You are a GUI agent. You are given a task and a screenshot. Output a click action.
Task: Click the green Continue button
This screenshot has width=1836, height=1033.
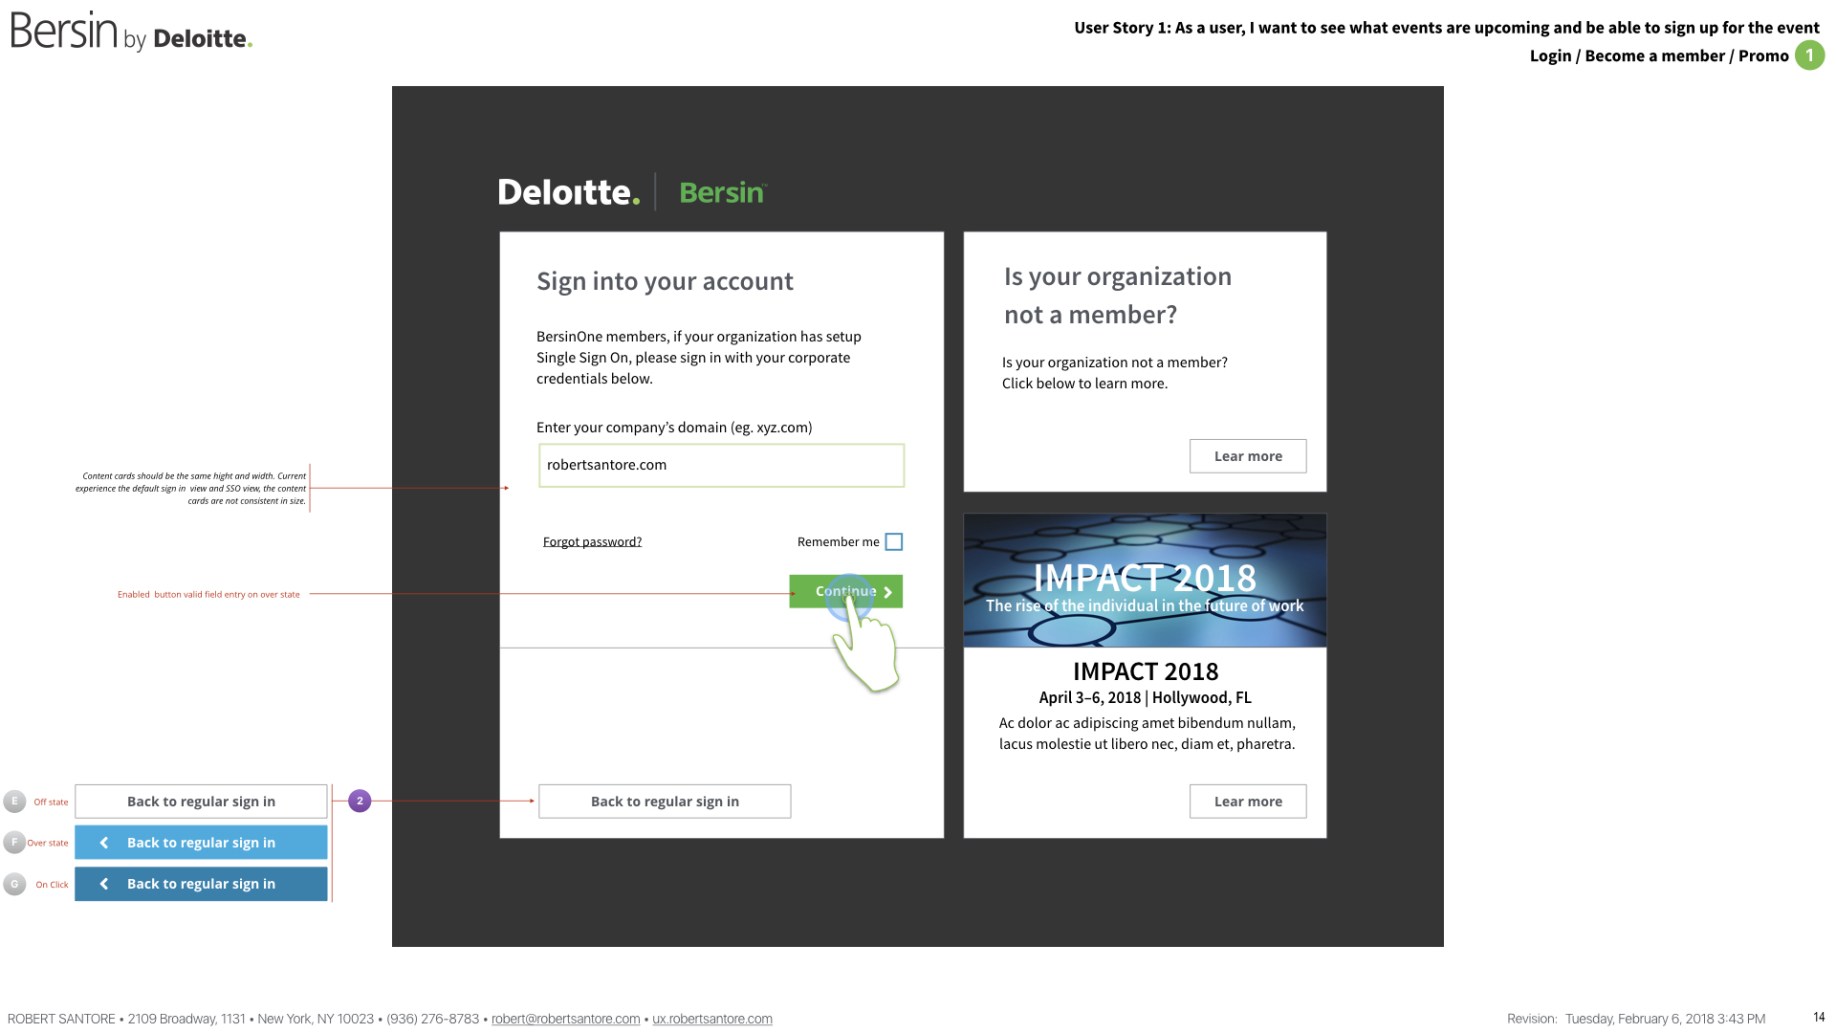[x=846, y=591]
